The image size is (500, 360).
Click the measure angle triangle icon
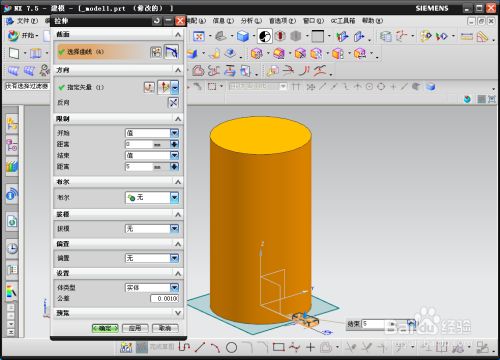[x=482, y=36]
